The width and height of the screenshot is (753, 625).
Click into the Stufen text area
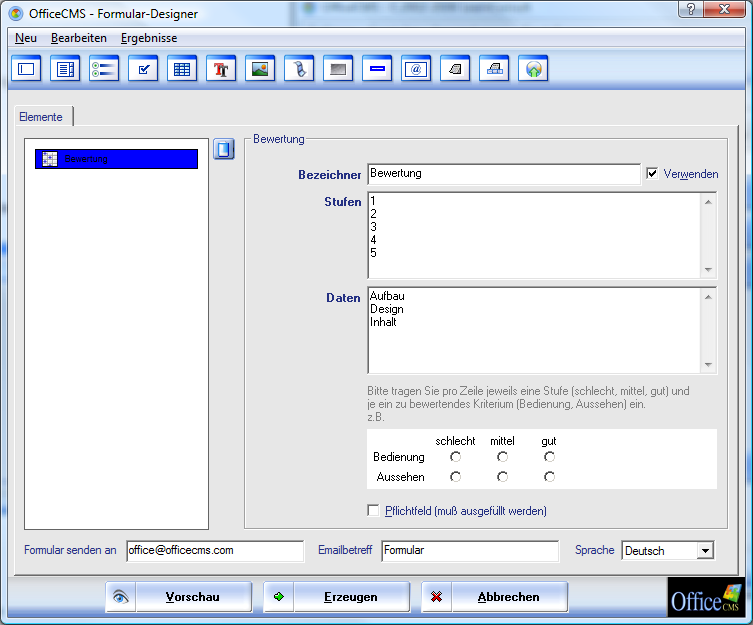[534, 235]
